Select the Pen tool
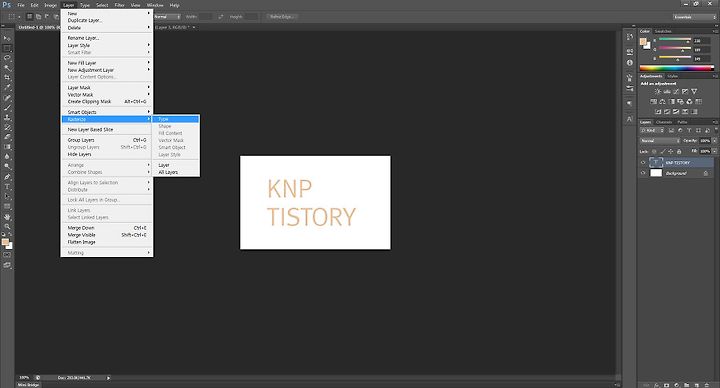 pos(7,177)
